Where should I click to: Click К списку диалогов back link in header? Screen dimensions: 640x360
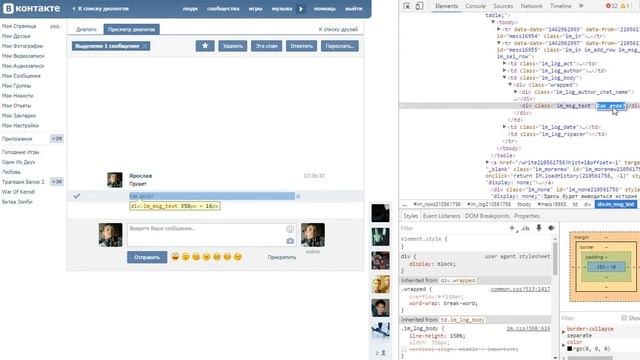coord(100,9)
